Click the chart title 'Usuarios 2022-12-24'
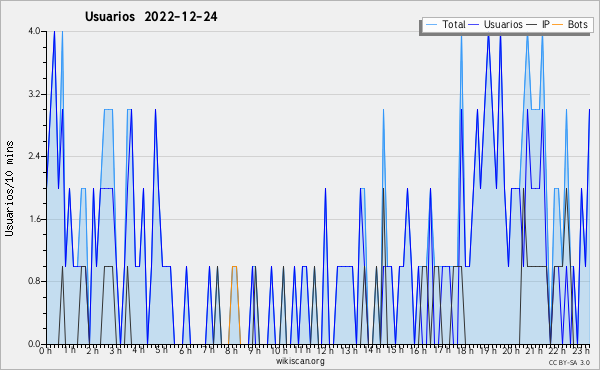 [151, 17]
